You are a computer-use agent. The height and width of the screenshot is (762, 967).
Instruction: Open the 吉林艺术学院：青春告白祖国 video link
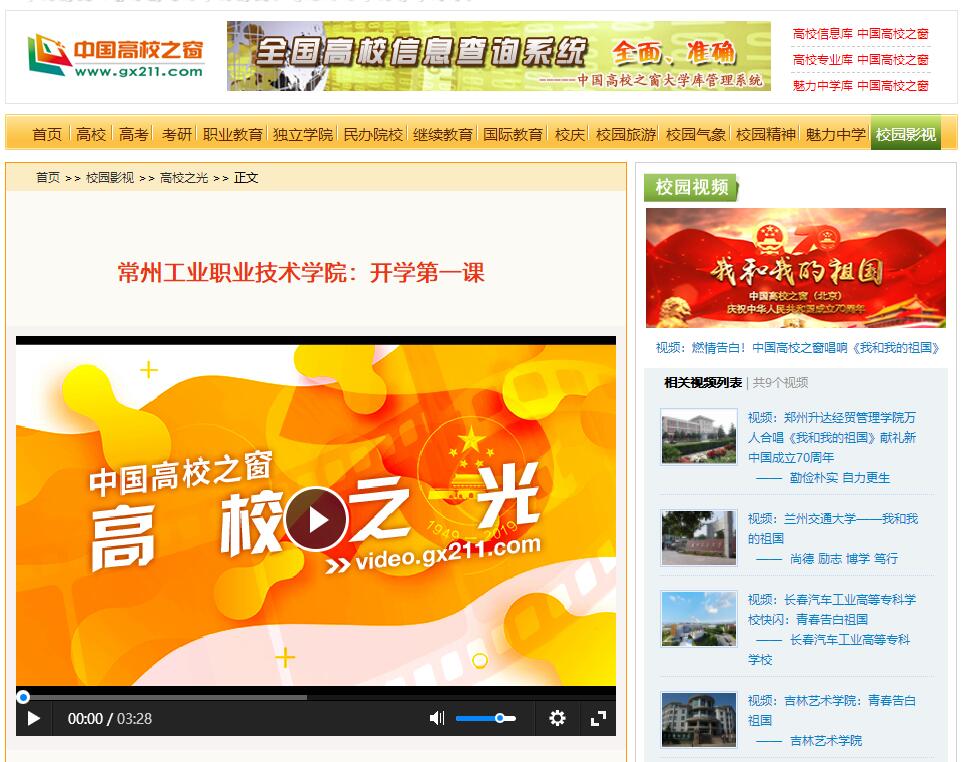(x=832, y=710)
